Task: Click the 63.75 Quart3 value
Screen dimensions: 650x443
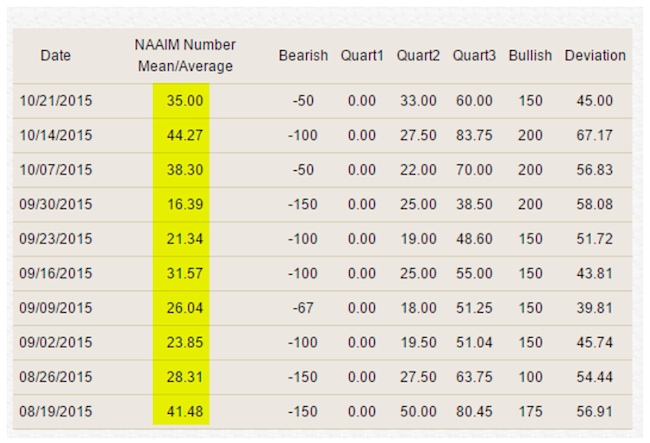Action: tap(474, 377)
